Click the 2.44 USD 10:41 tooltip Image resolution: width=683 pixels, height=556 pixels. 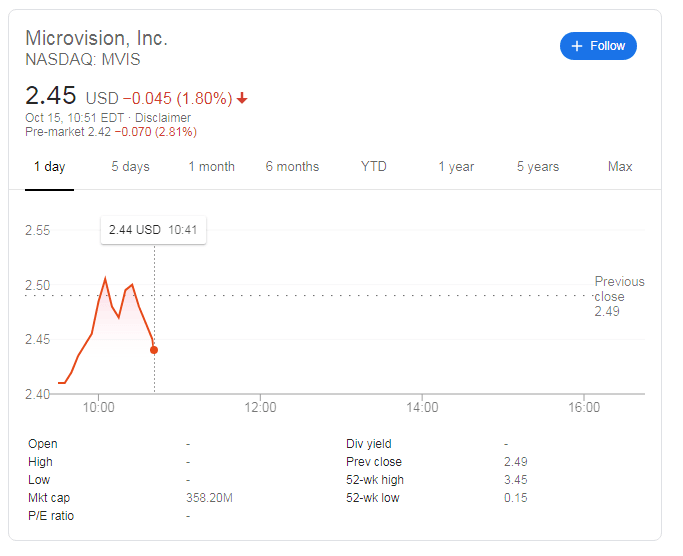153,230
